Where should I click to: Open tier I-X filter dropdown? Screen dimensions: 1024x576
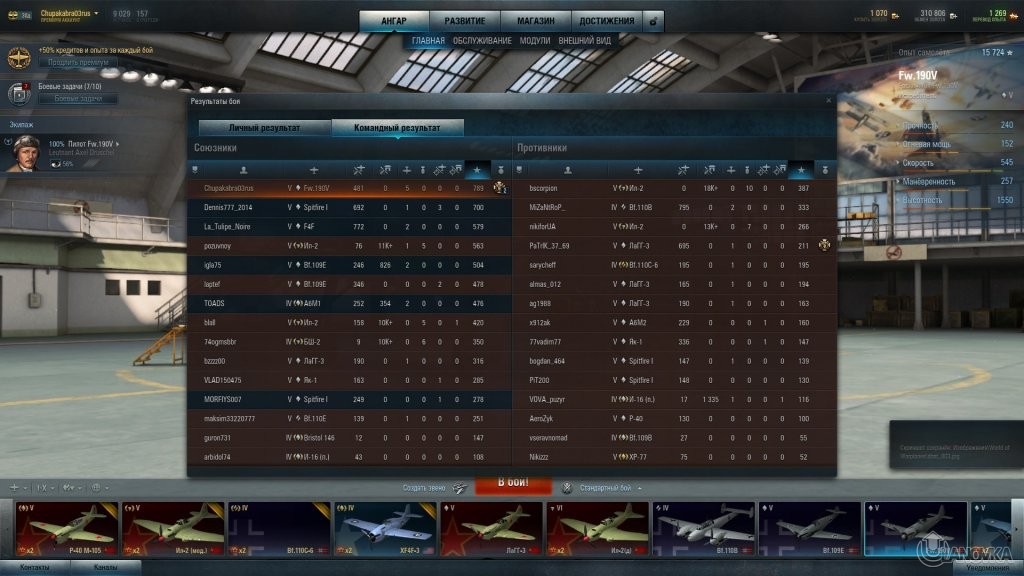coord(45,488)
